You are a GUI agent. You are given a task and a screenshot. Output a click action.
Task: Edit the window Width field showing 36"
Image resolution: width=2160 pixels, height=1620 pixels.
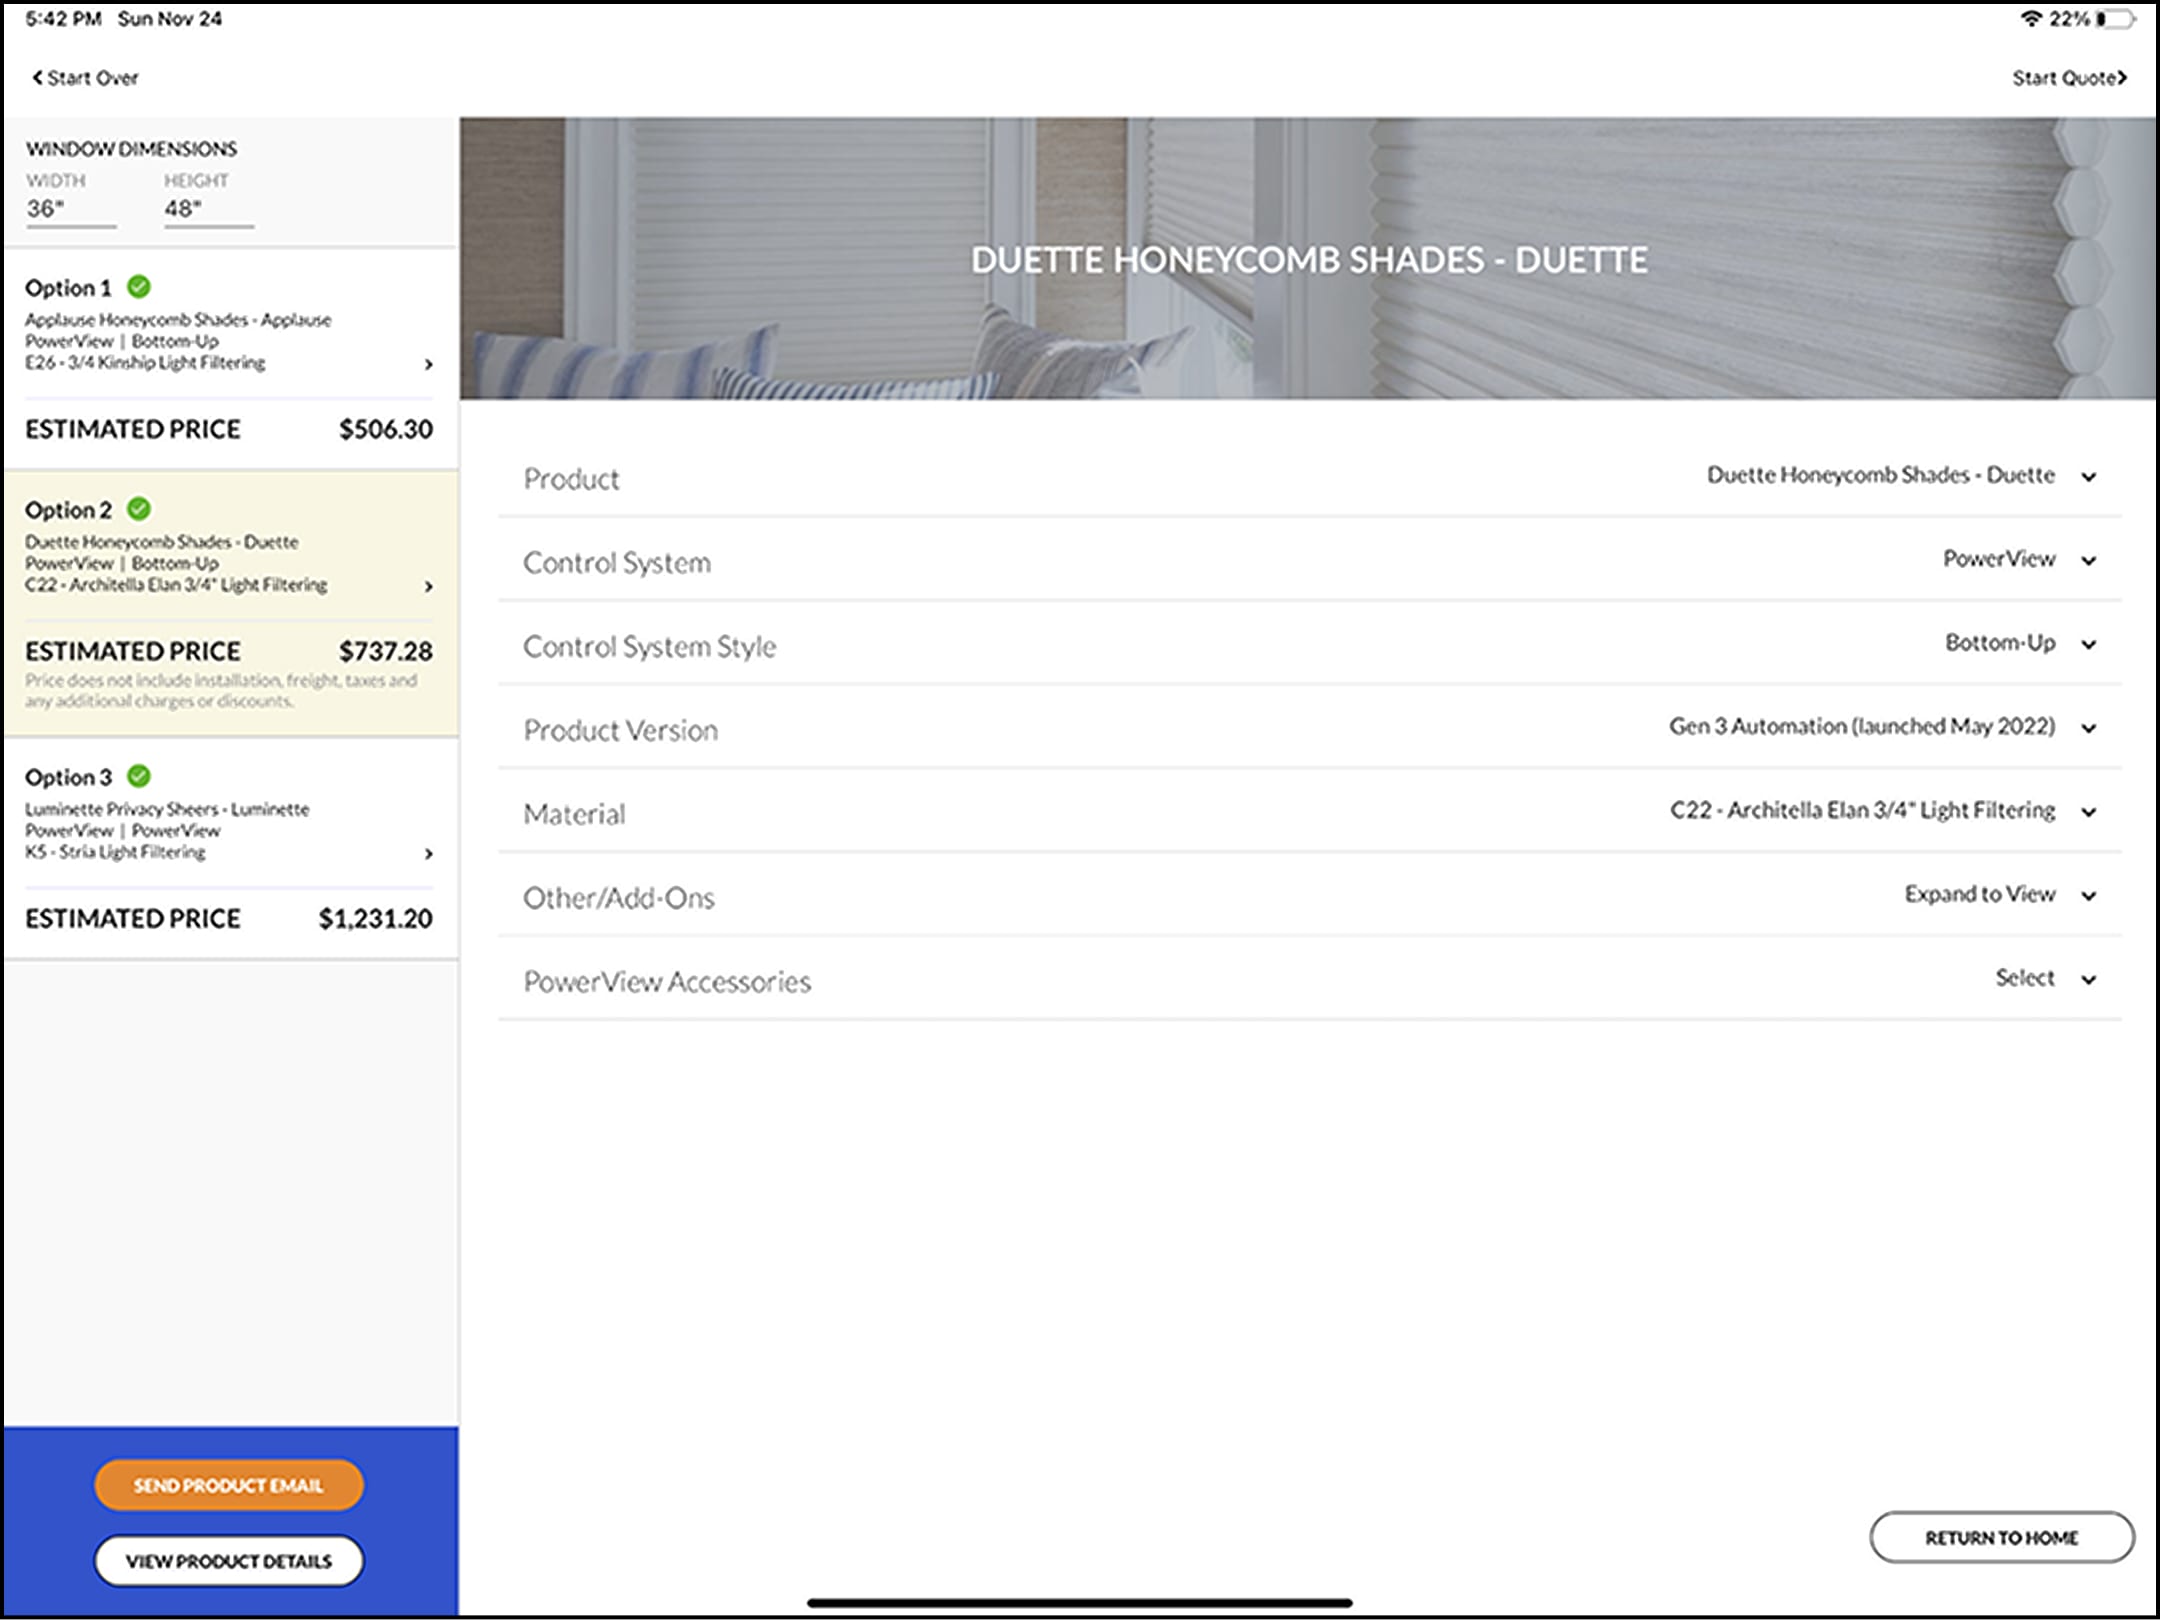[71, 209]
